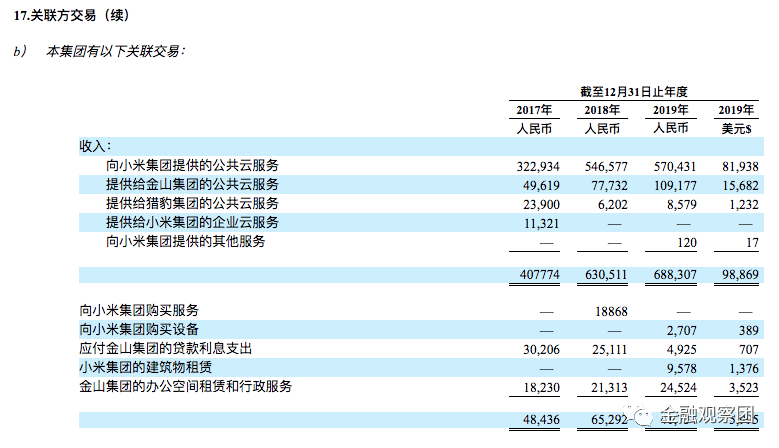Click the value 109,177

[675, 186]
